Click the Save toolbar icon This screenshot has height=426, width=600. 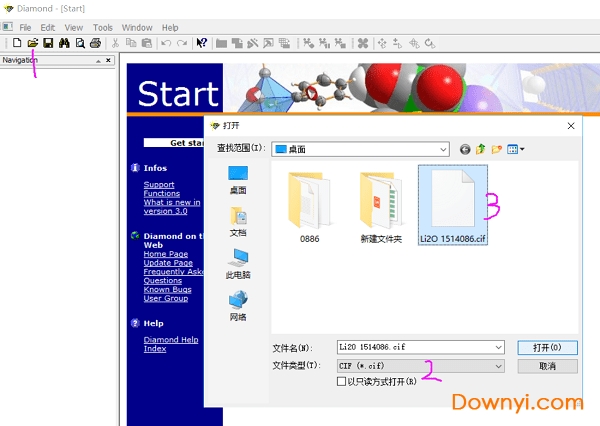pyautogui.click(x=47, y=43)
